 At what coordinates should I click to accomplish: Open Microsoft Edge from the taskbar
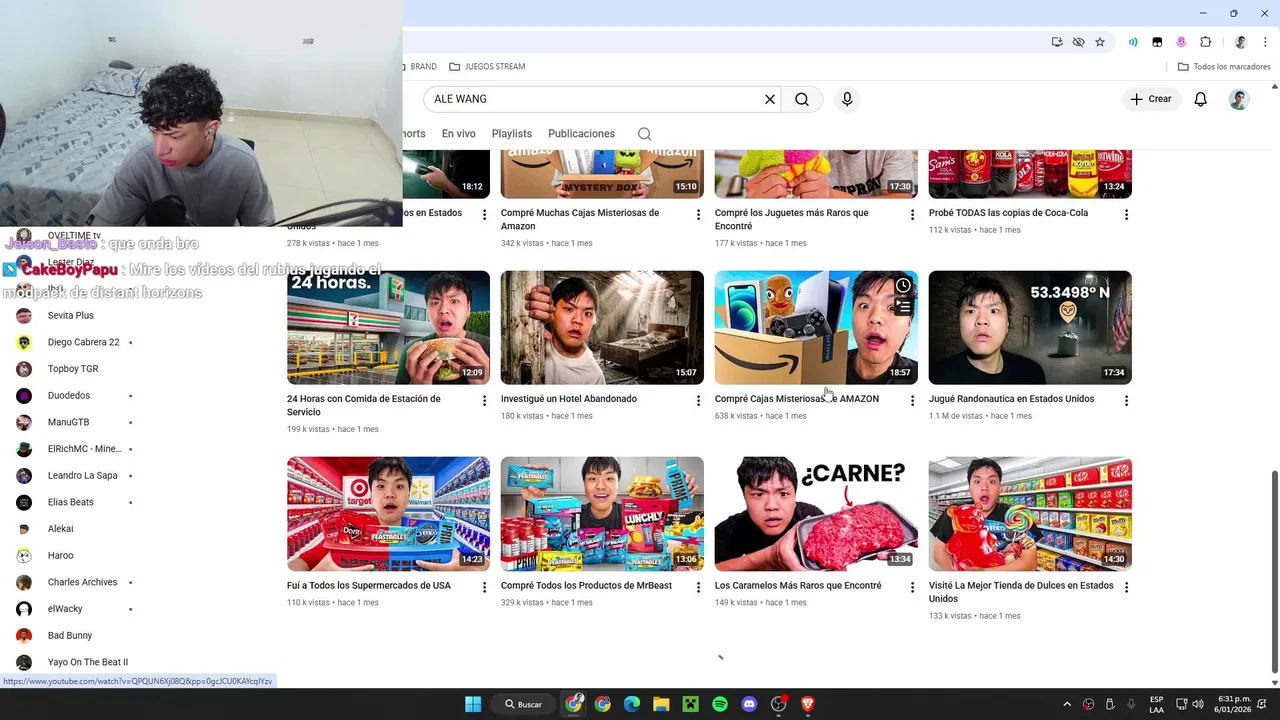(632, 704)
